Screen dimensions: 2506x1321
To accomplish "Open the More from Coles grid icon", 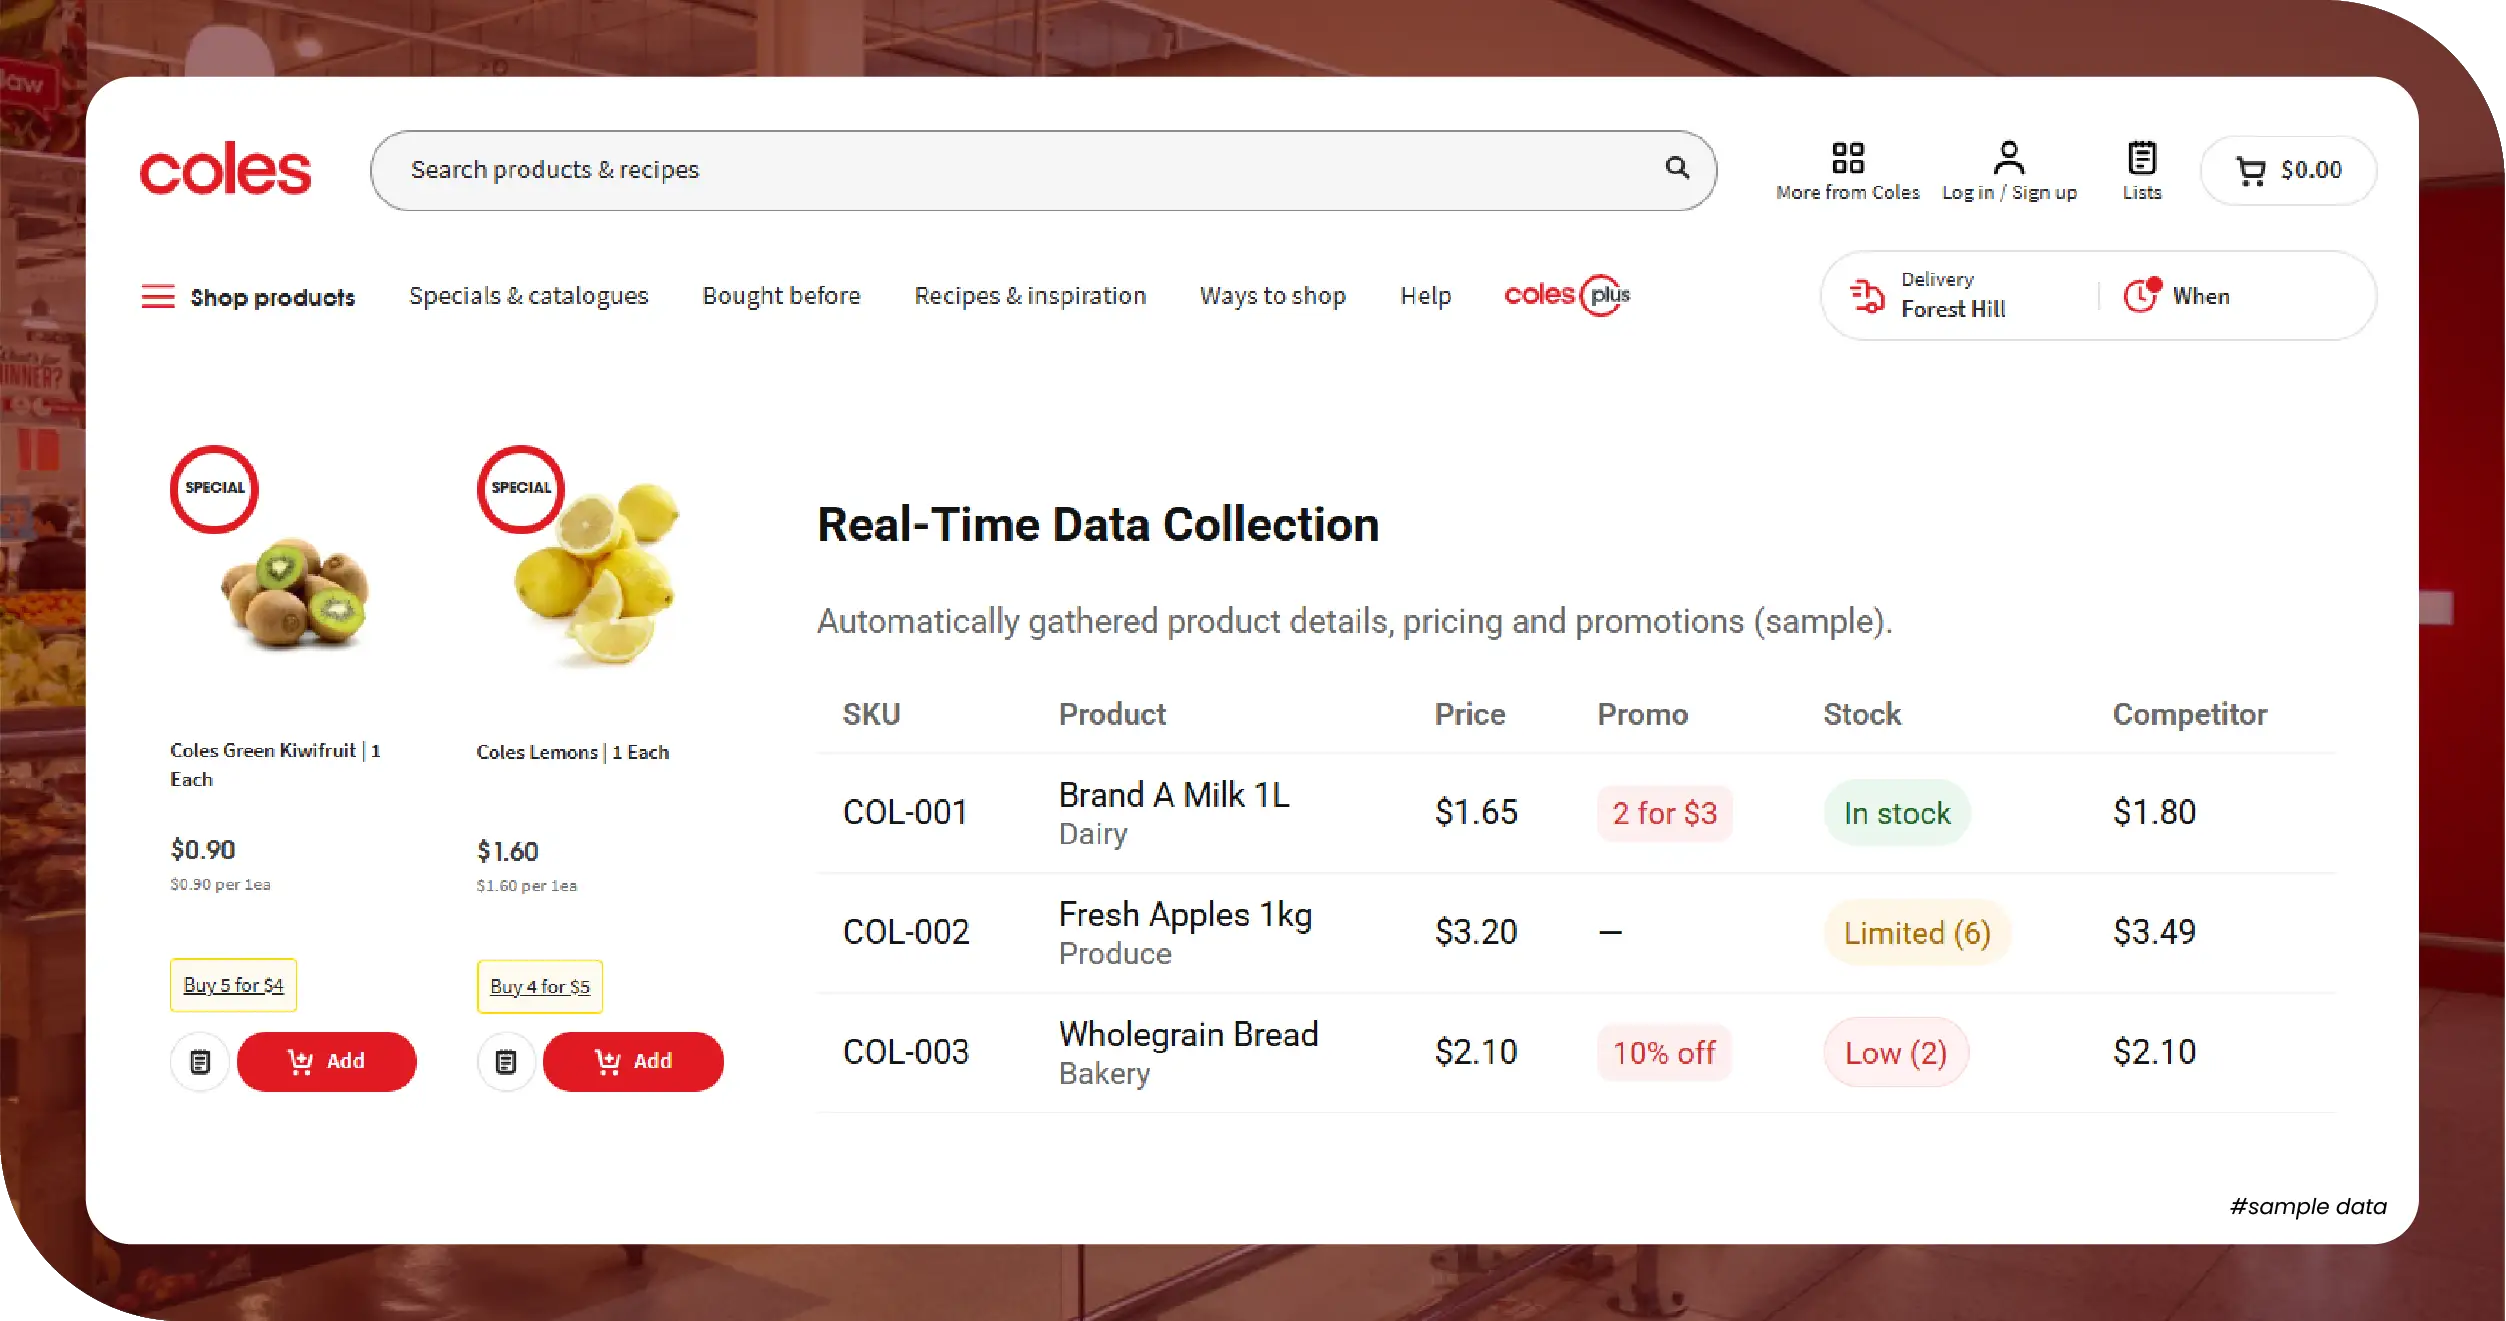I will point(1847,158).
